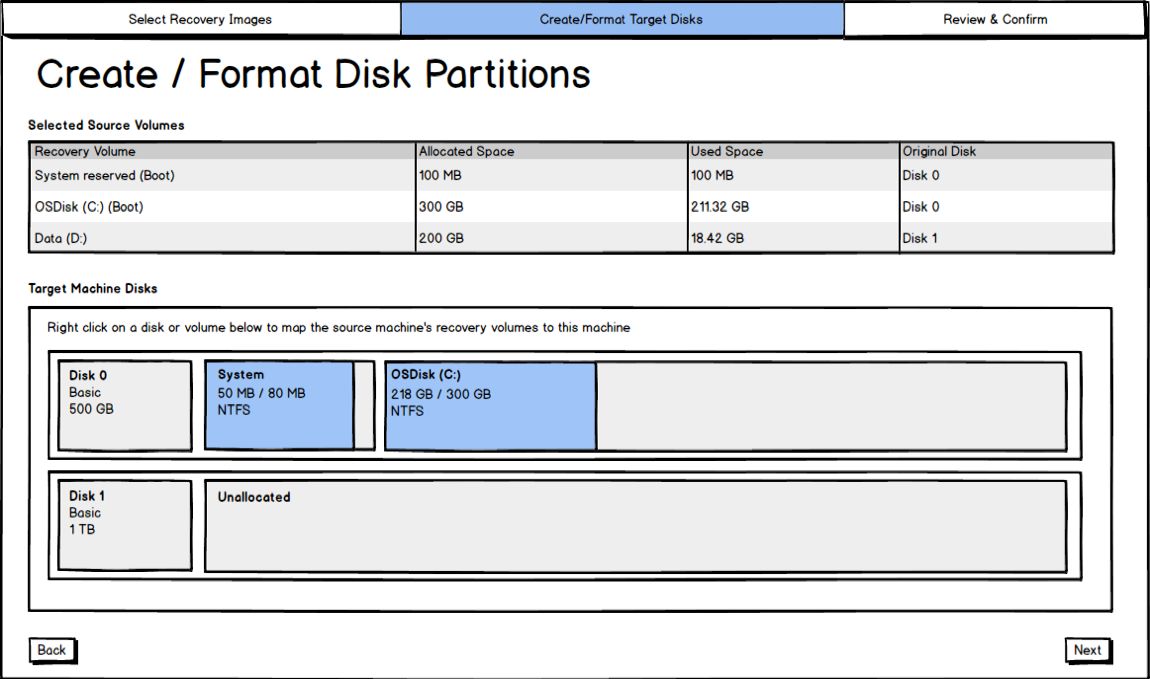Click the Allocated Space column header

[x=548, y=151]
